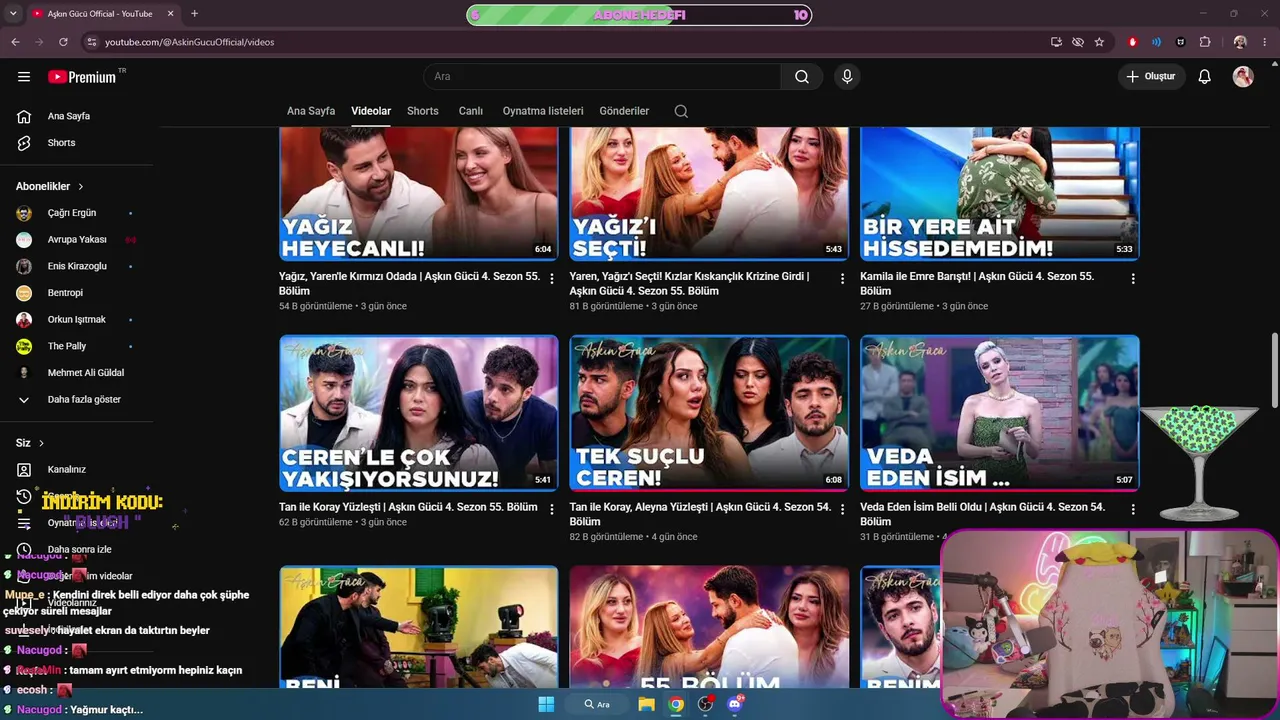
Task: Play the BİR YERE AİT HİSSEDEMEDİM thumbnail
Action: [x=1000, y=194]
